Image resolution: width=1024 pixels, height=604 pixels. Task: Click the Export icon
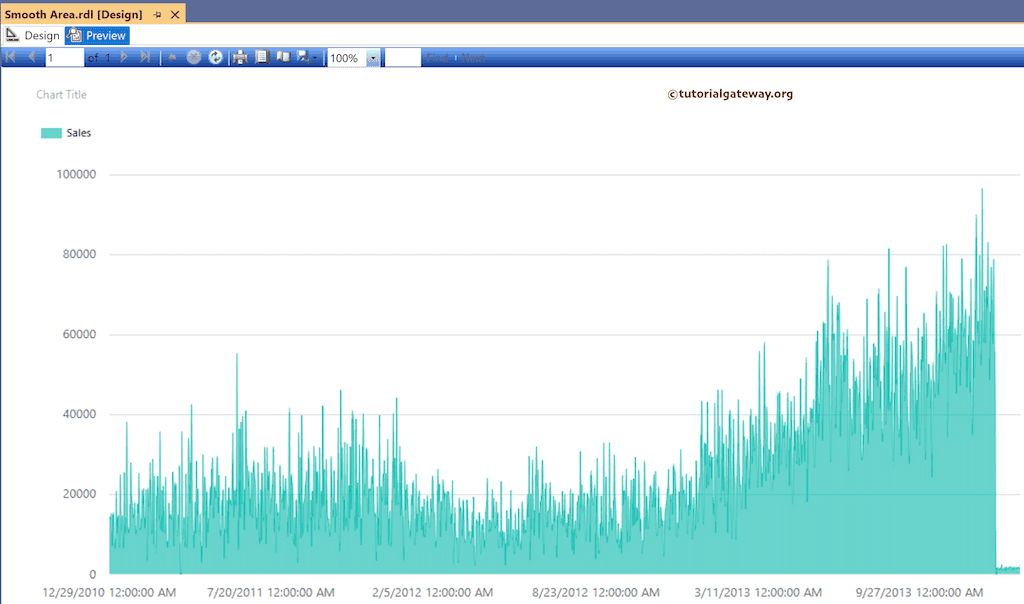pyautogui.click(x=300, y=57)
